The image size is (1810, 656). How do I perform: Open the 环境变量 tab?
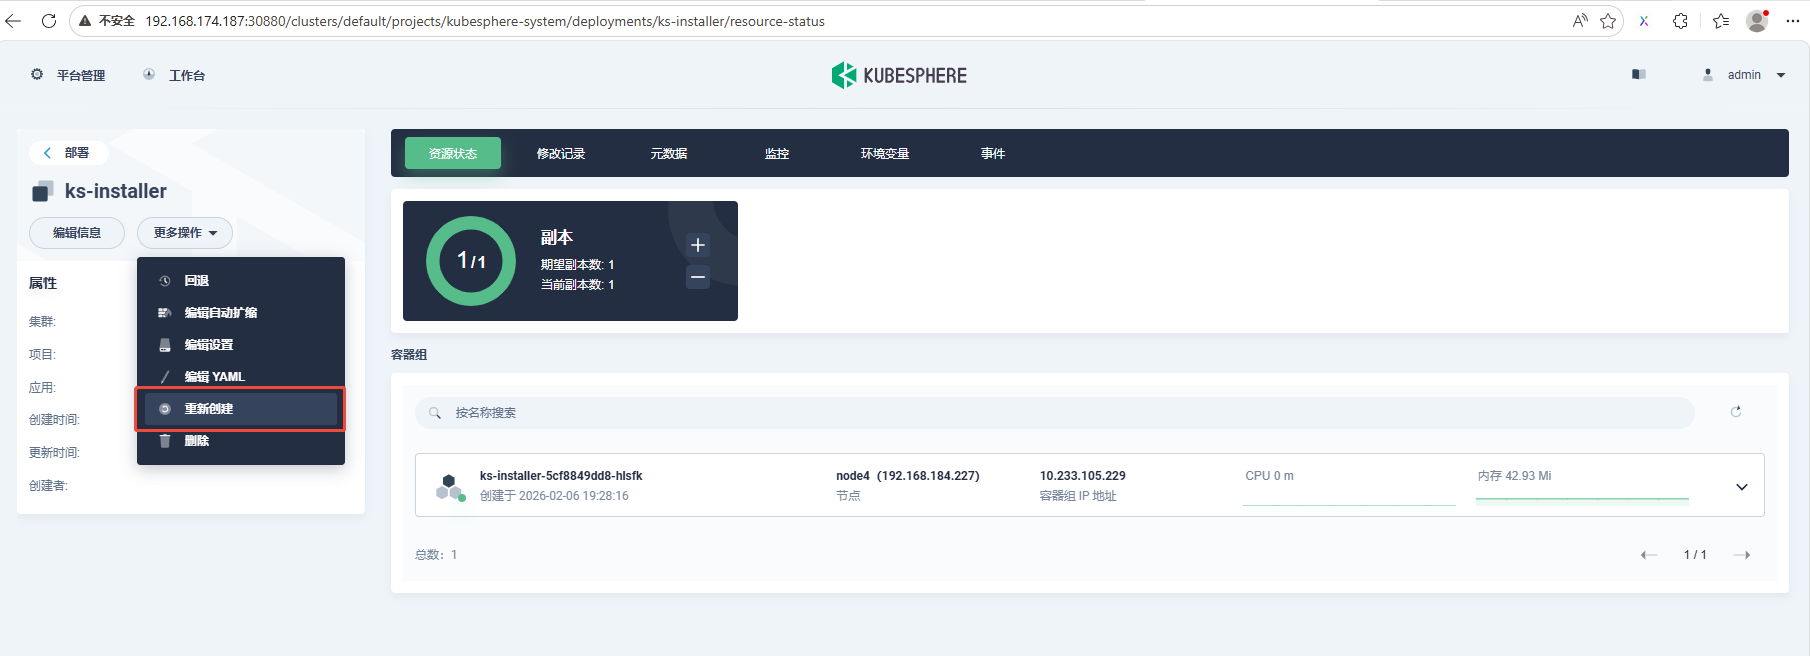tap(885, 153)
